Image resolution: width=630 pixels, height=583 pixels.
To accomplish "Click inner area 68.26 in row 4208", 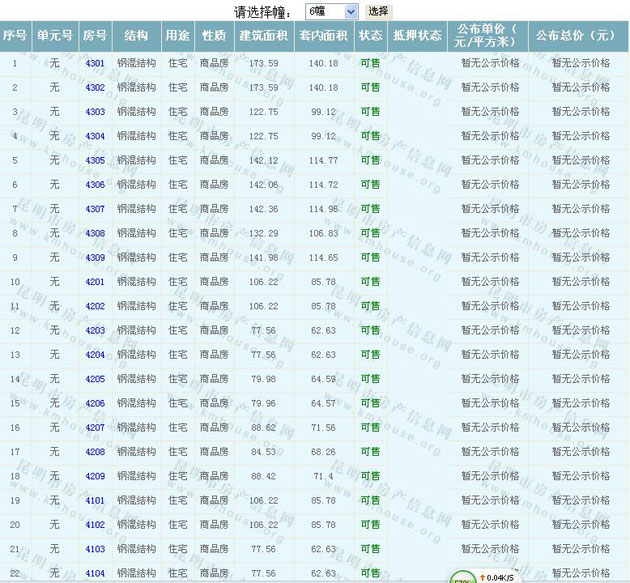I will (x=323, y=452).
